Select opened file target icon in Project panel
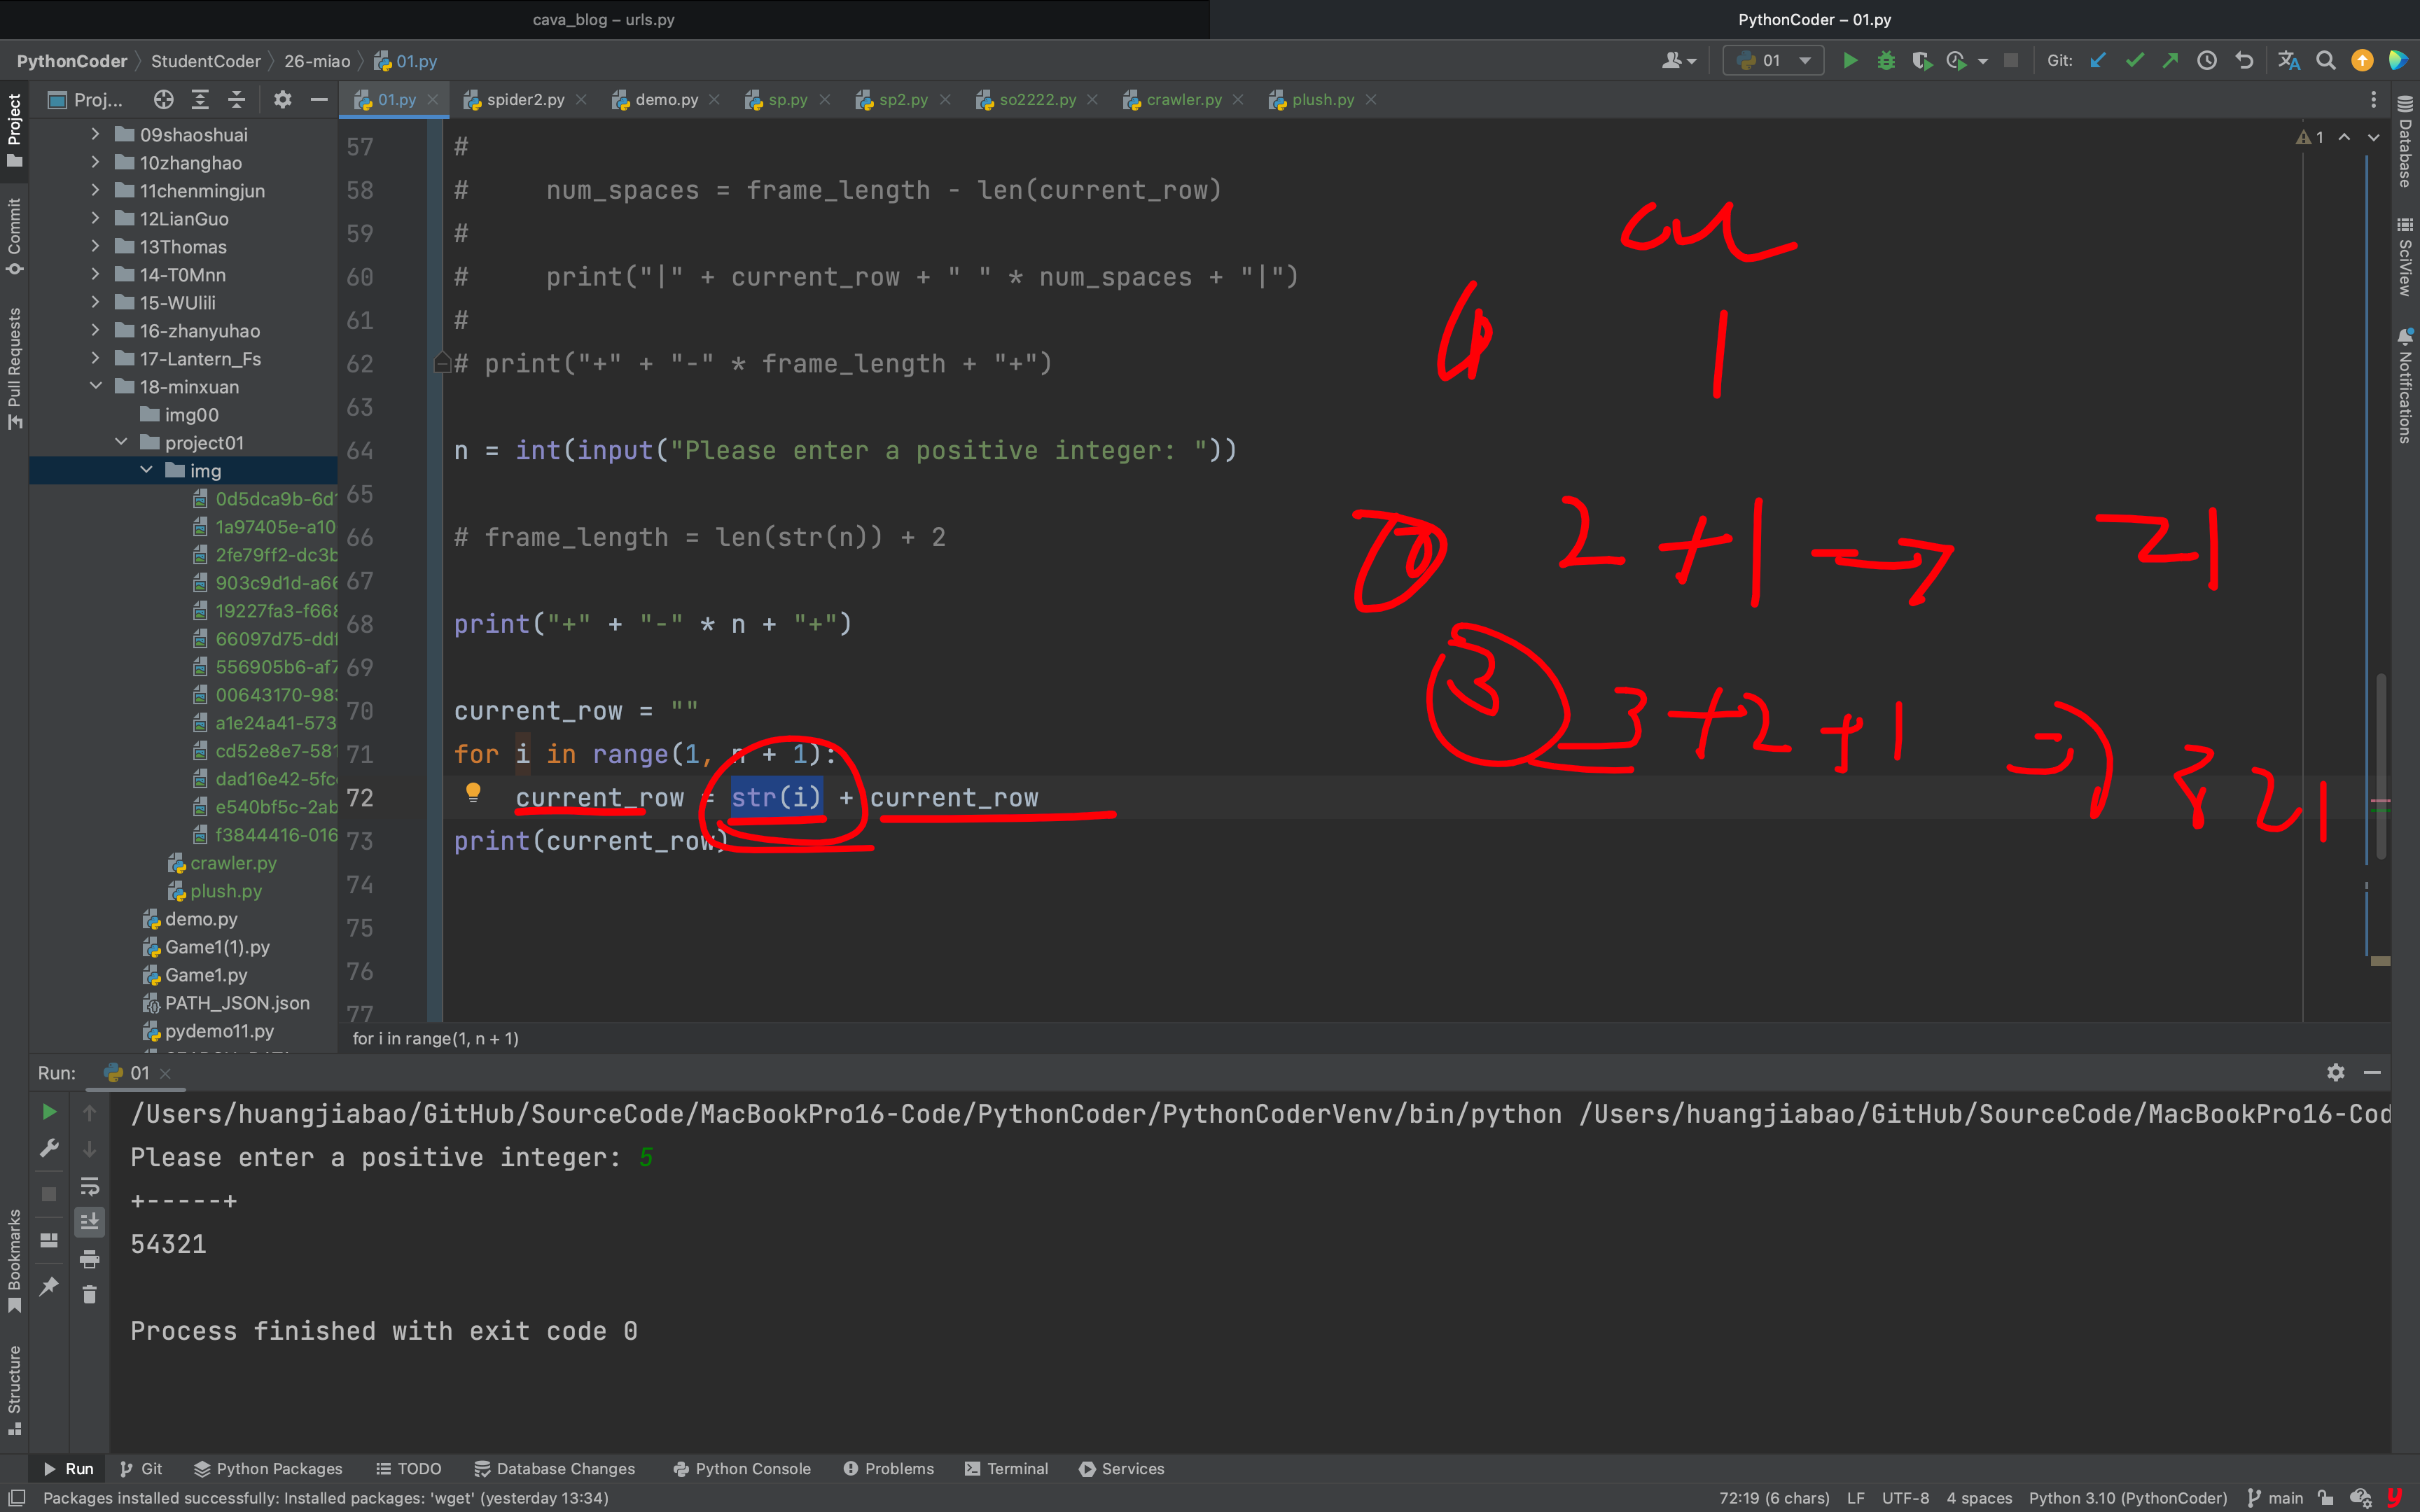This screenshot has width=2420, height=1512. [163, 99]
